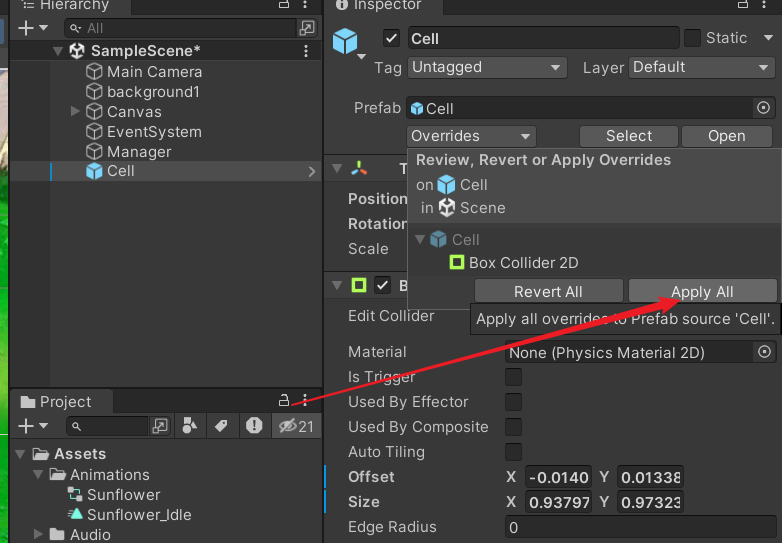Screen dimensions: 782x543
Task: Open the SampleScene three-dot options menu
Action: [x=306, y=51]
